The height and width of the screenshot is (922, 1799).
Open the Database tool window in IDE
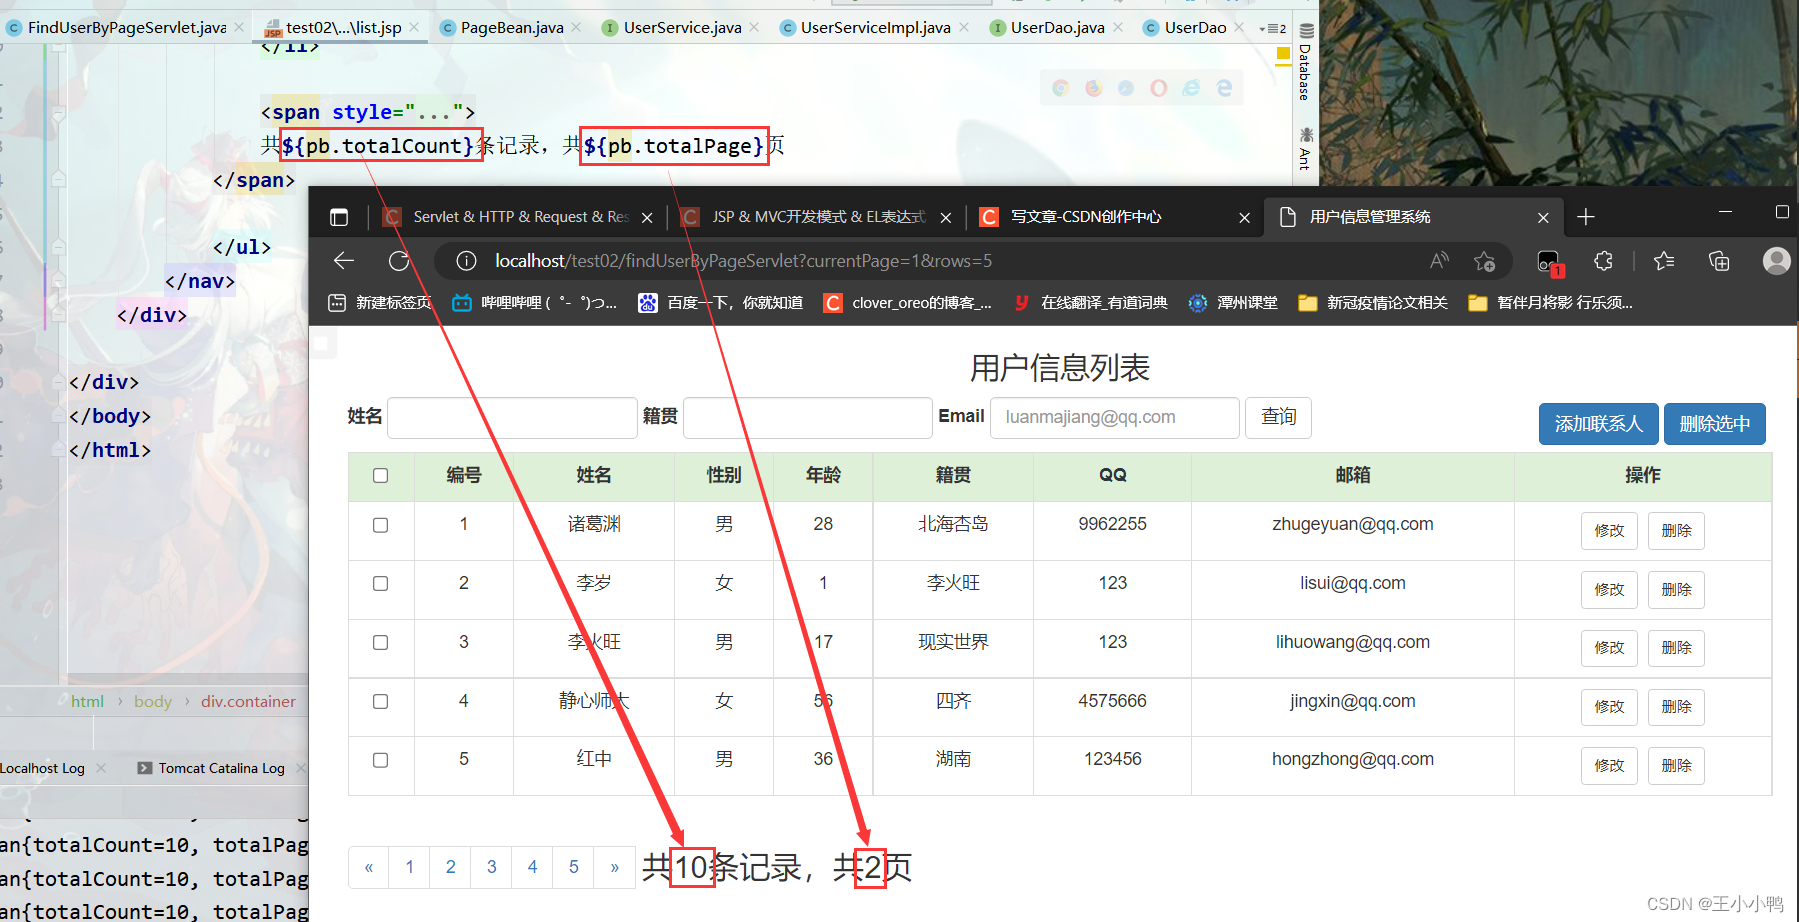[x=1305, y=62]
